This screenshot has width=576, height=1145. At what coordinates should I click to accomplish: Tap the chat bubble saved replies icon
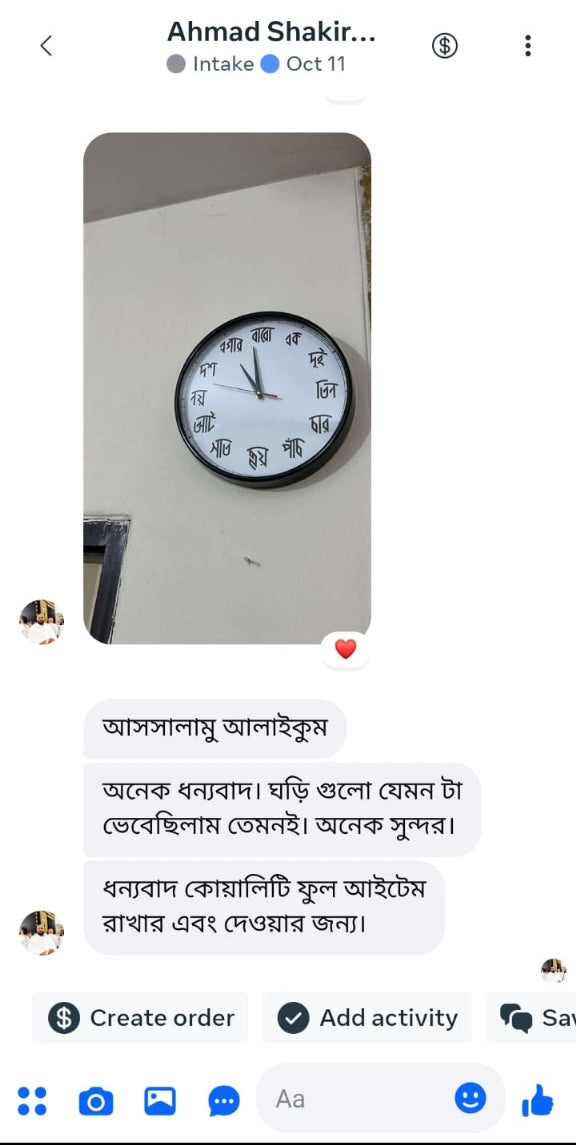pyautogui.click(x=224, y=1101)
